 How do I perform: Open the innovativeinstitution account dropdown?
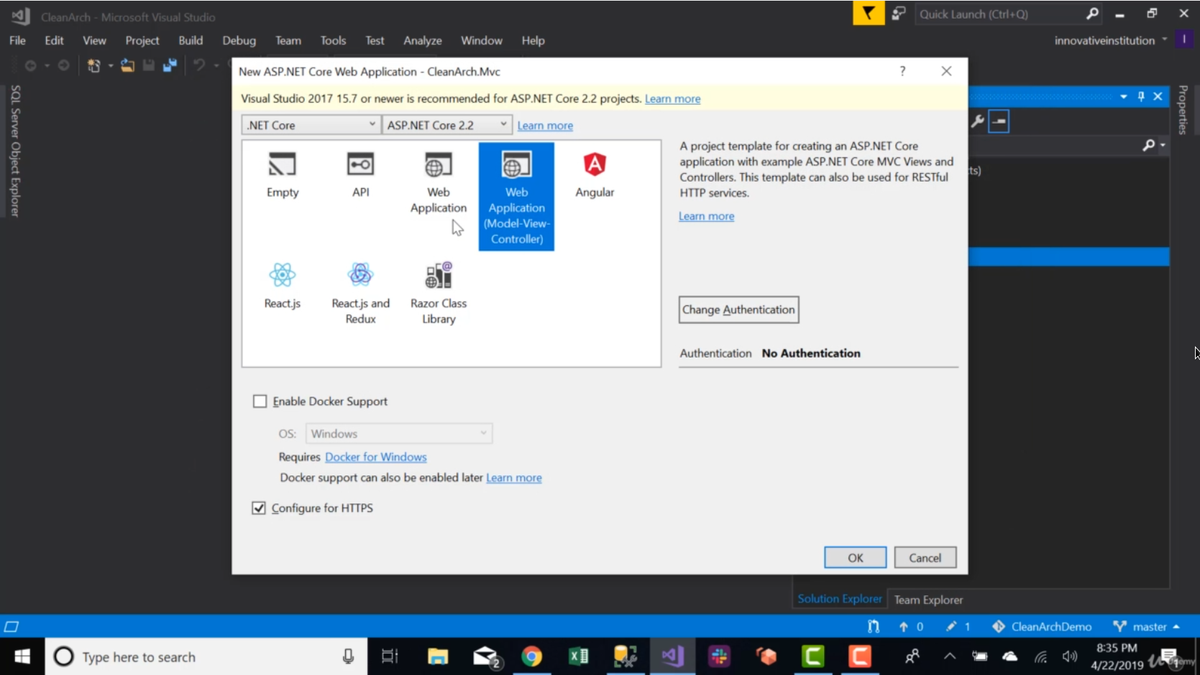coord(1110,40)
